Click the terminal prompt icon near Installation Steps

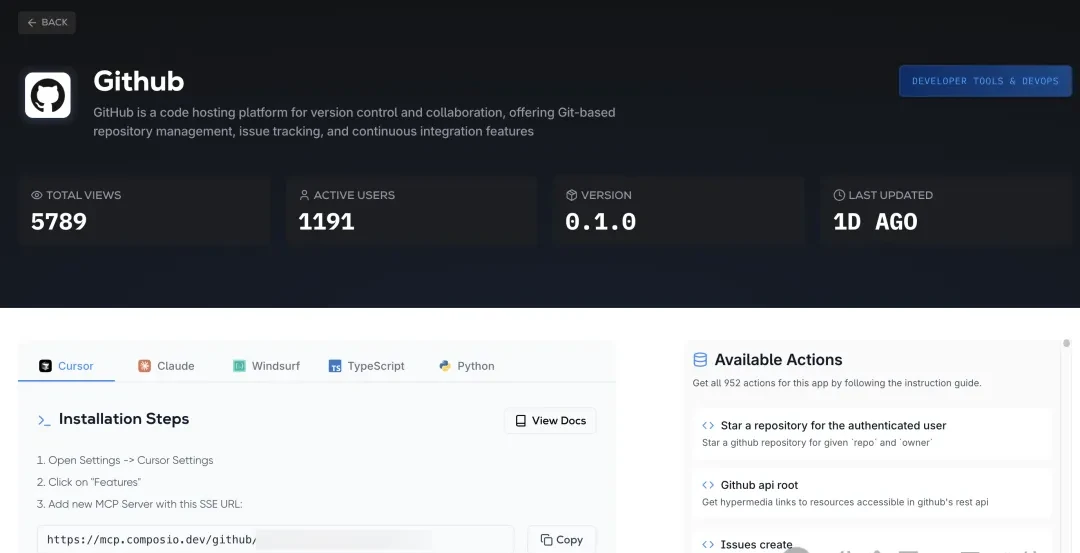[x=44, y=420]
